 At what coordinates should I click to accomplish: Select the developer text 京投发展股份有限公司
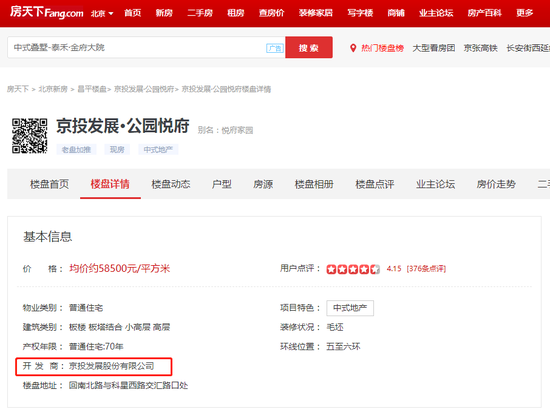(112, 366)
